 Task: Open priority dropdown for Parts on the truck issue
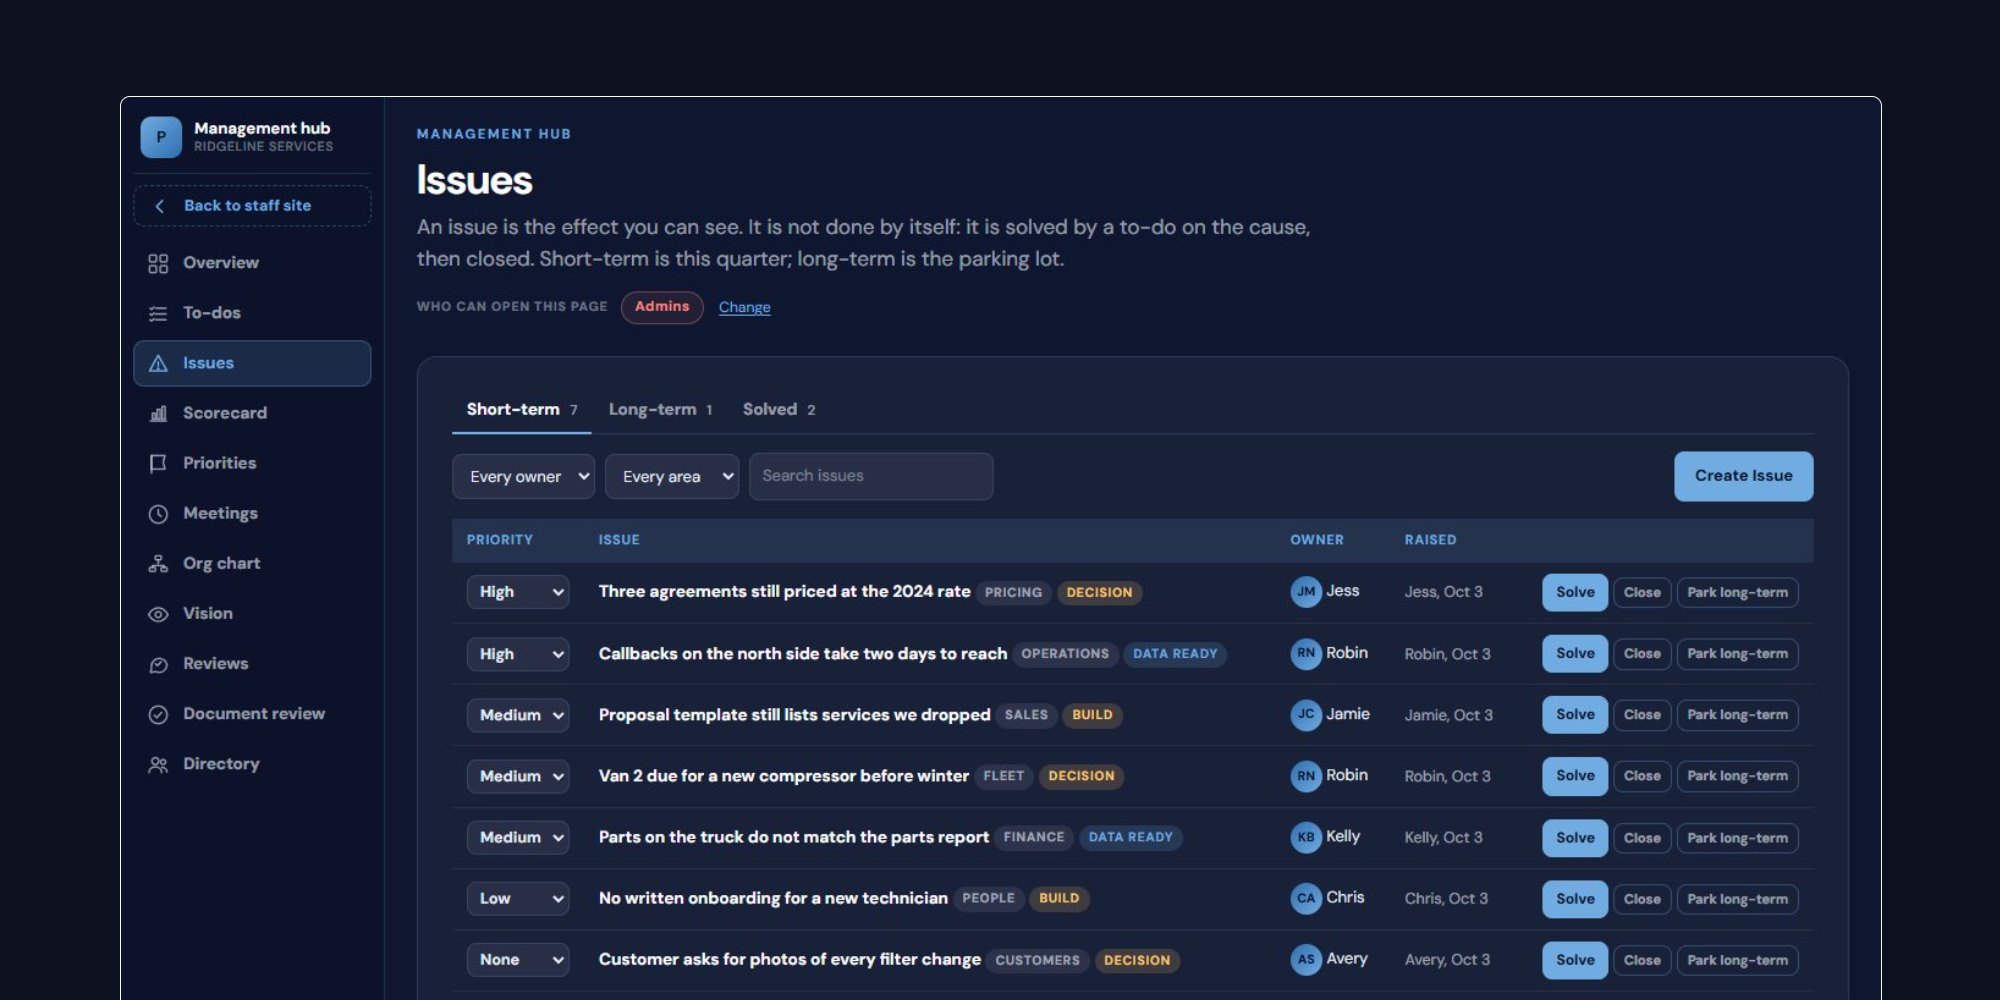[x=518, y=837]
